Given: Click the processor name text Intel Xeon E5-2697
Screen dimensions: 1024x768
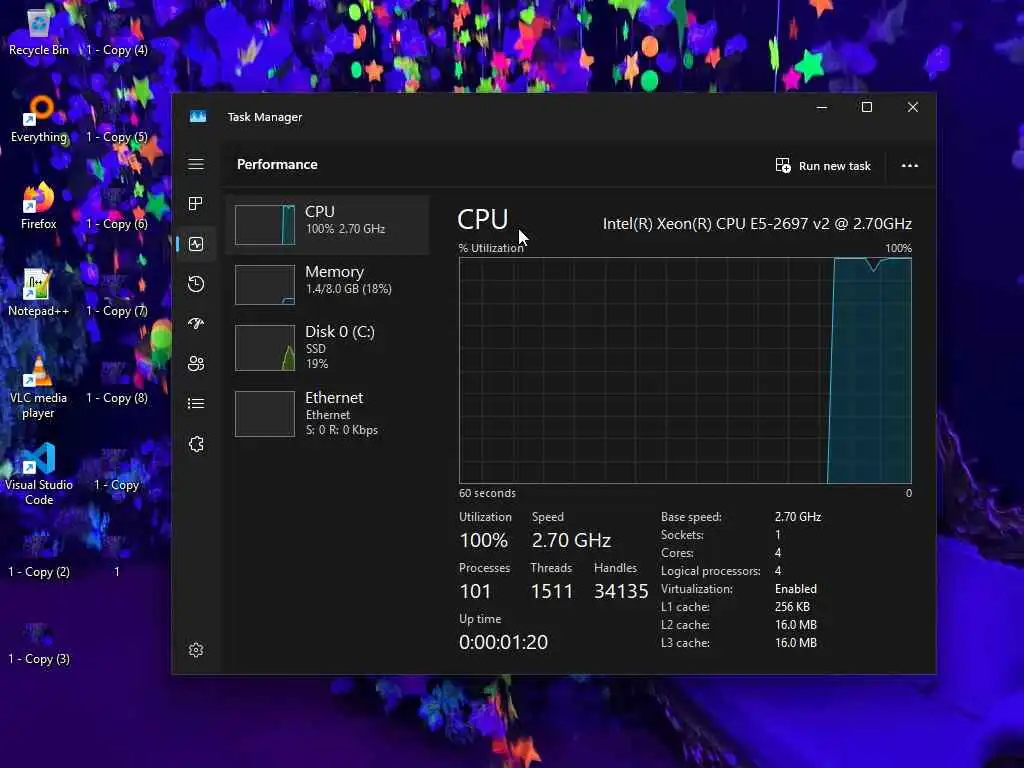Looking at the screenshot, I should [757, 224].
